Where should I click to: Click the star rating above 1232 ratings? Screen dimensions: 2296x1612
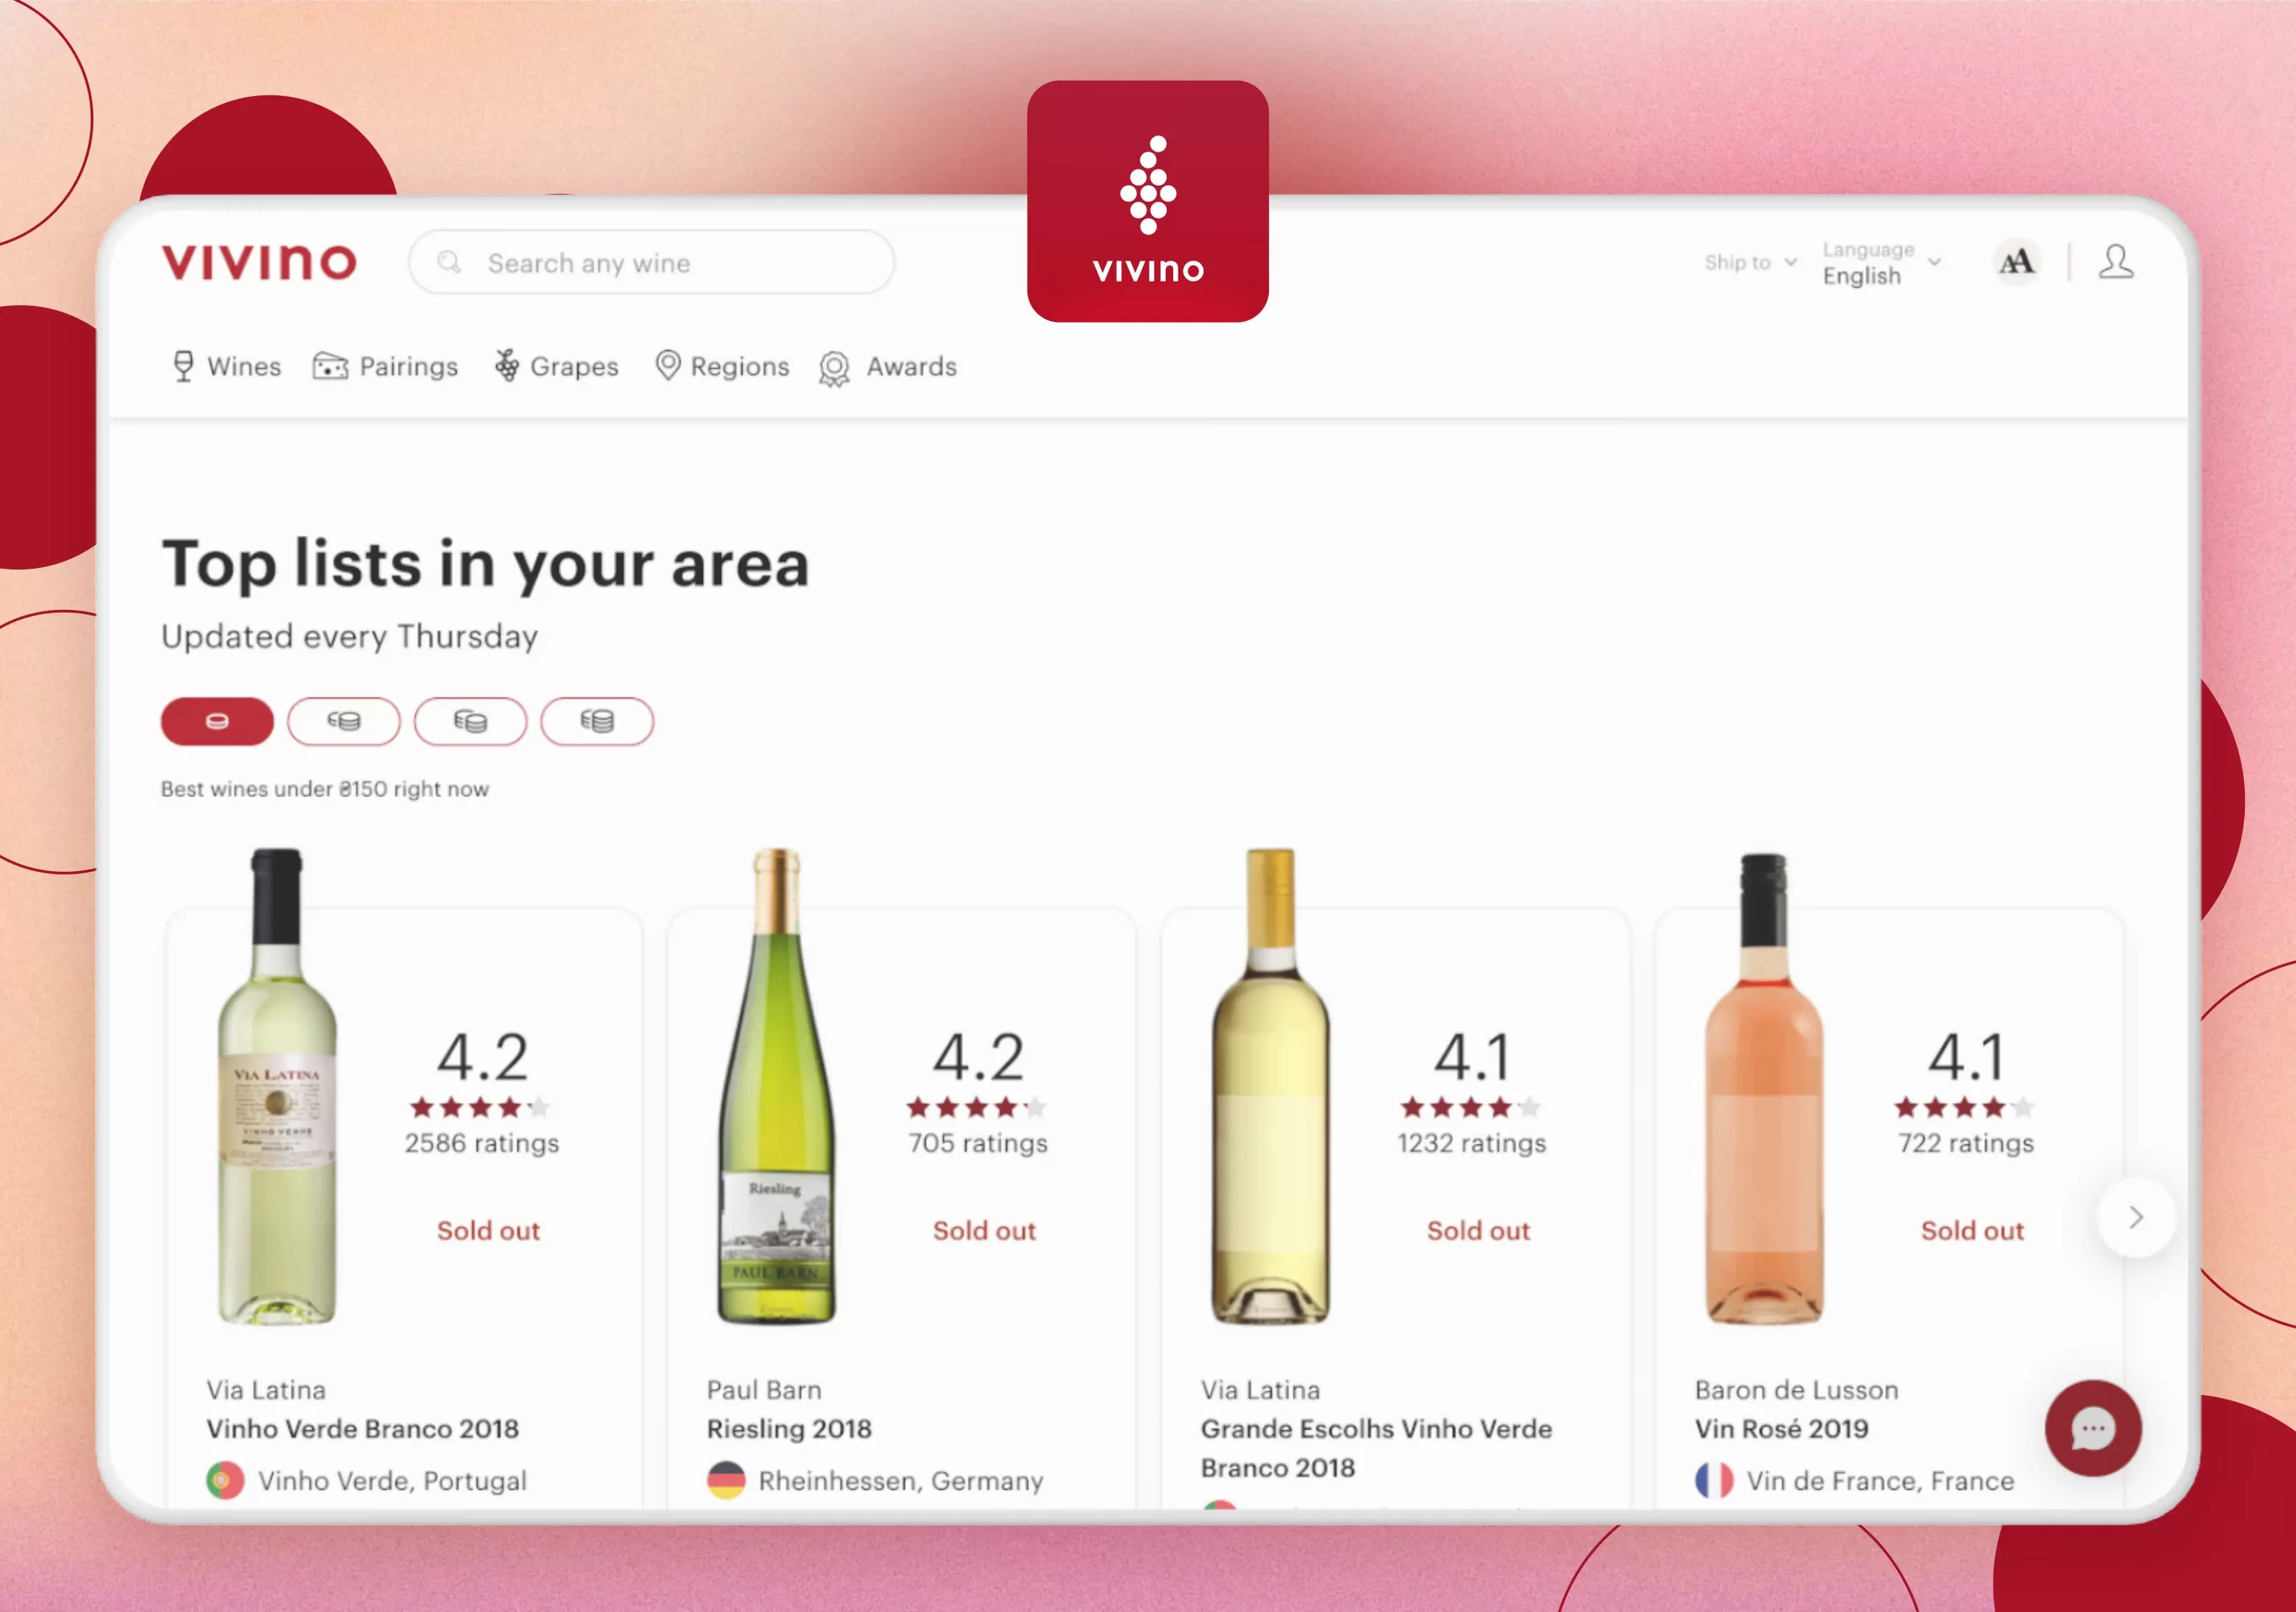[x=1470, y=1107]
